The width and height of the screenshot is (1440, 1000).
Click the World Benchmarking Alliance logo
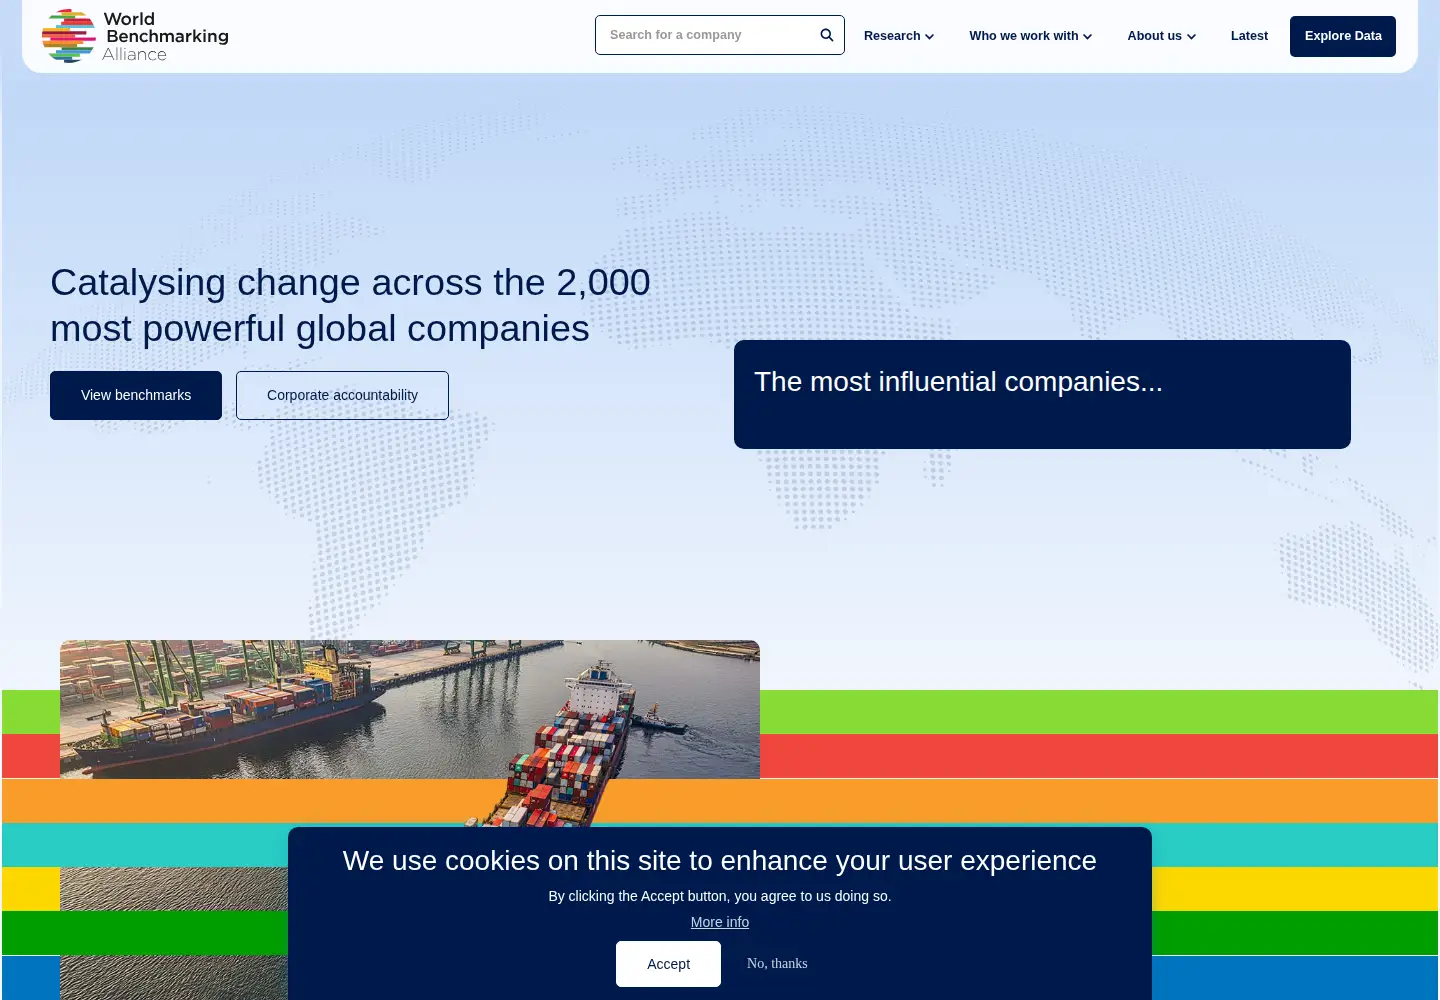pos(135,36)
